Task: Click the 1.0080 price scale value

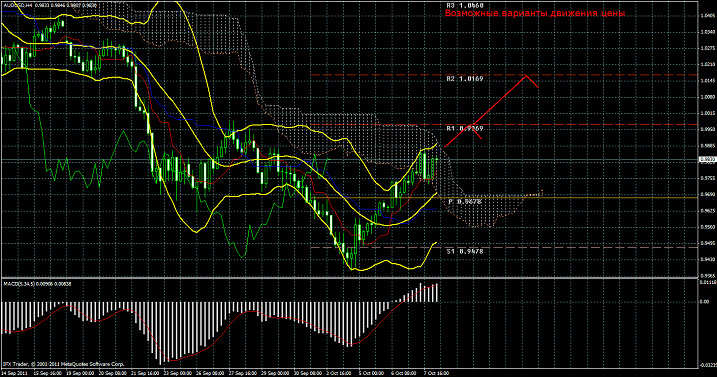Action: [708, 97]
